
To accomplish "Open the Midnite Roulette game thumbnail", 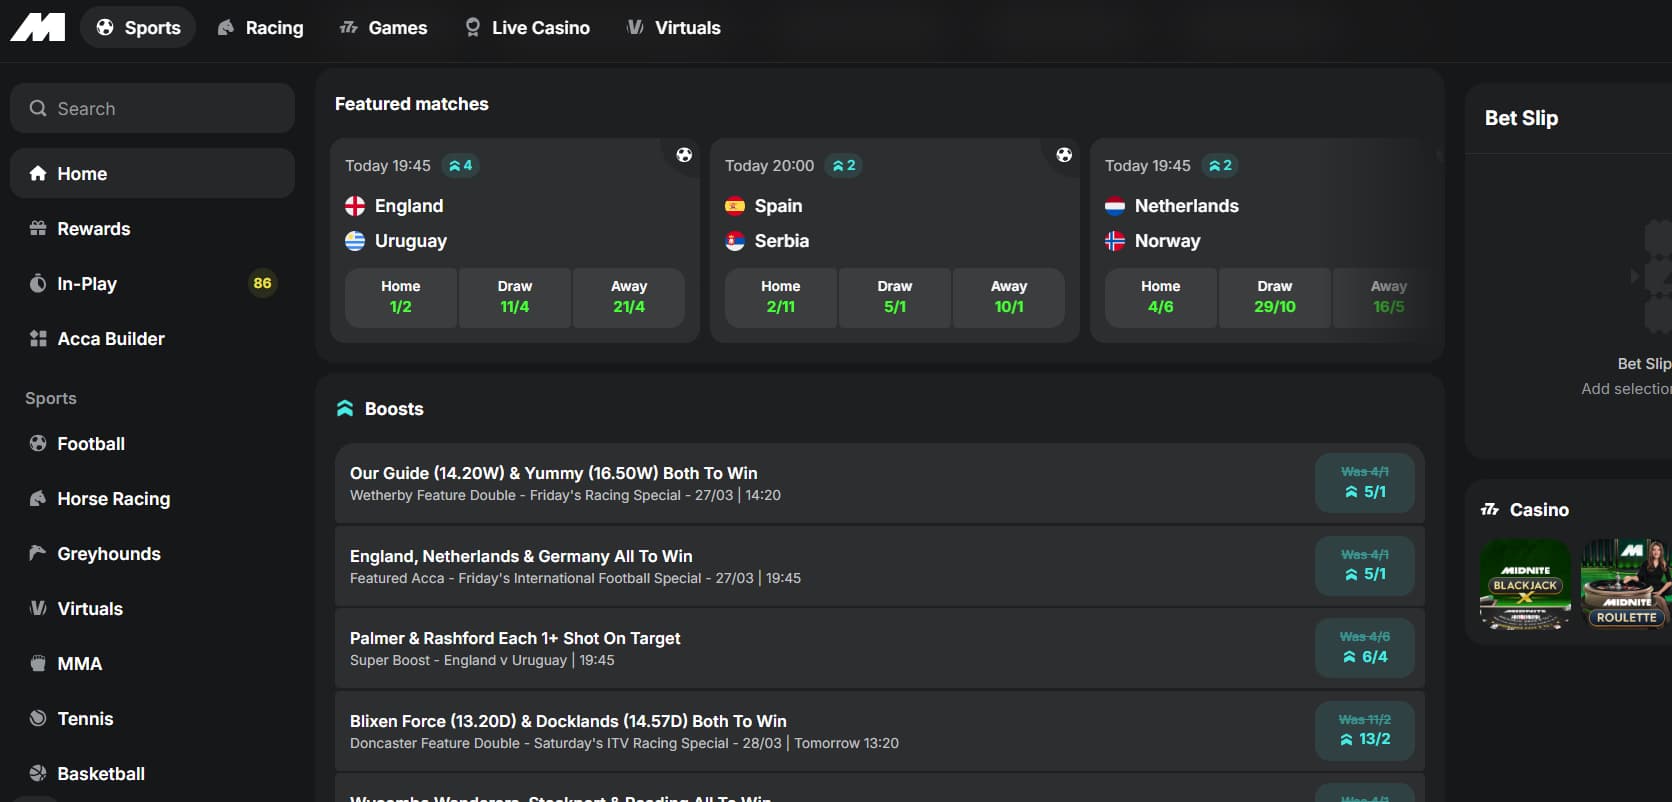I will [x=1625, y=585].
